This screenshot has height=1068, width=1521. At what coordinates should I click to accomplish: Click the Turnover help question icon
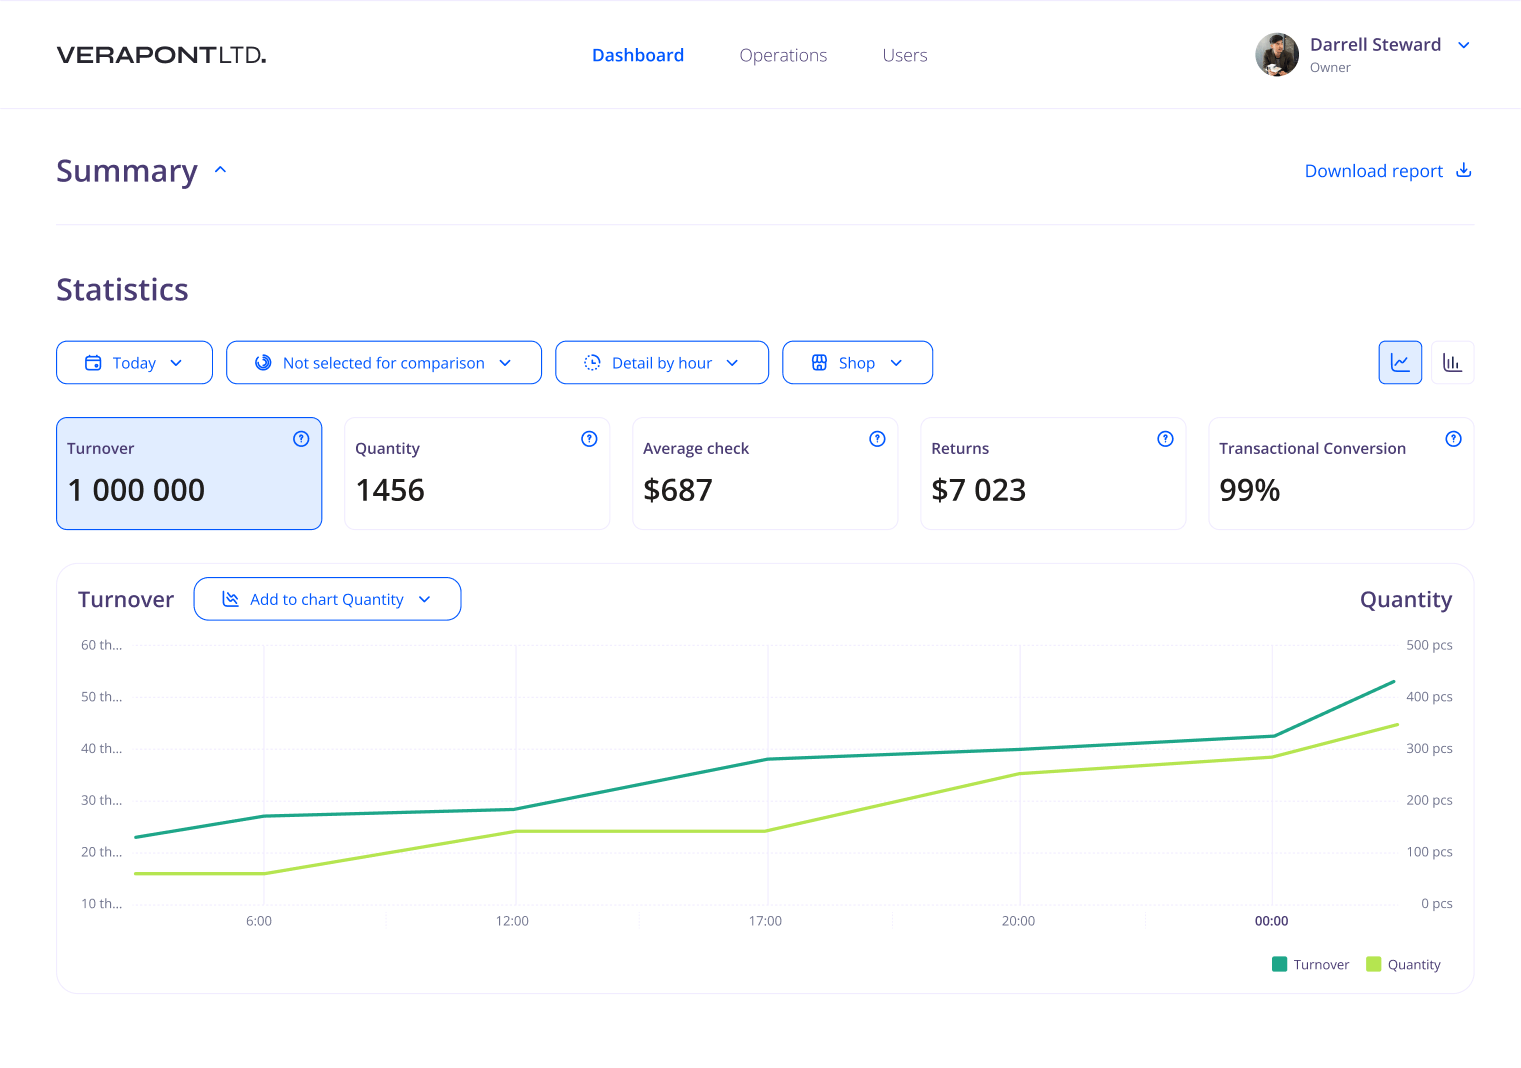pos(301,439)
